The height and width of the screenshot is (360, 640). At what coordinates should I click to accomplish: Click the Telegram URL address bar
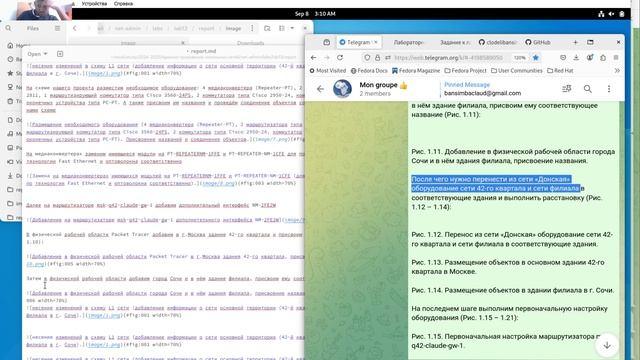(x=448, y=58)
